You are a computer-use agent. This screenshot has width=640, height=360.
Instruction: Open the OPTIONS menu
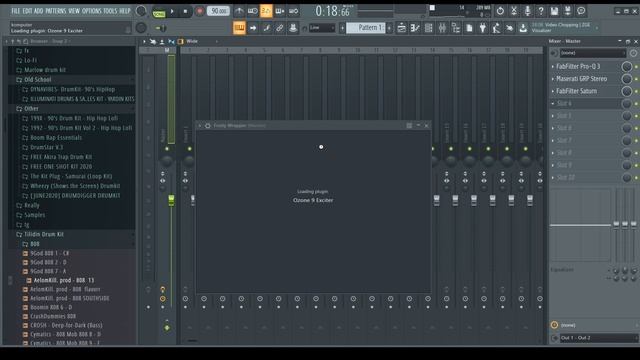(91, 11)
